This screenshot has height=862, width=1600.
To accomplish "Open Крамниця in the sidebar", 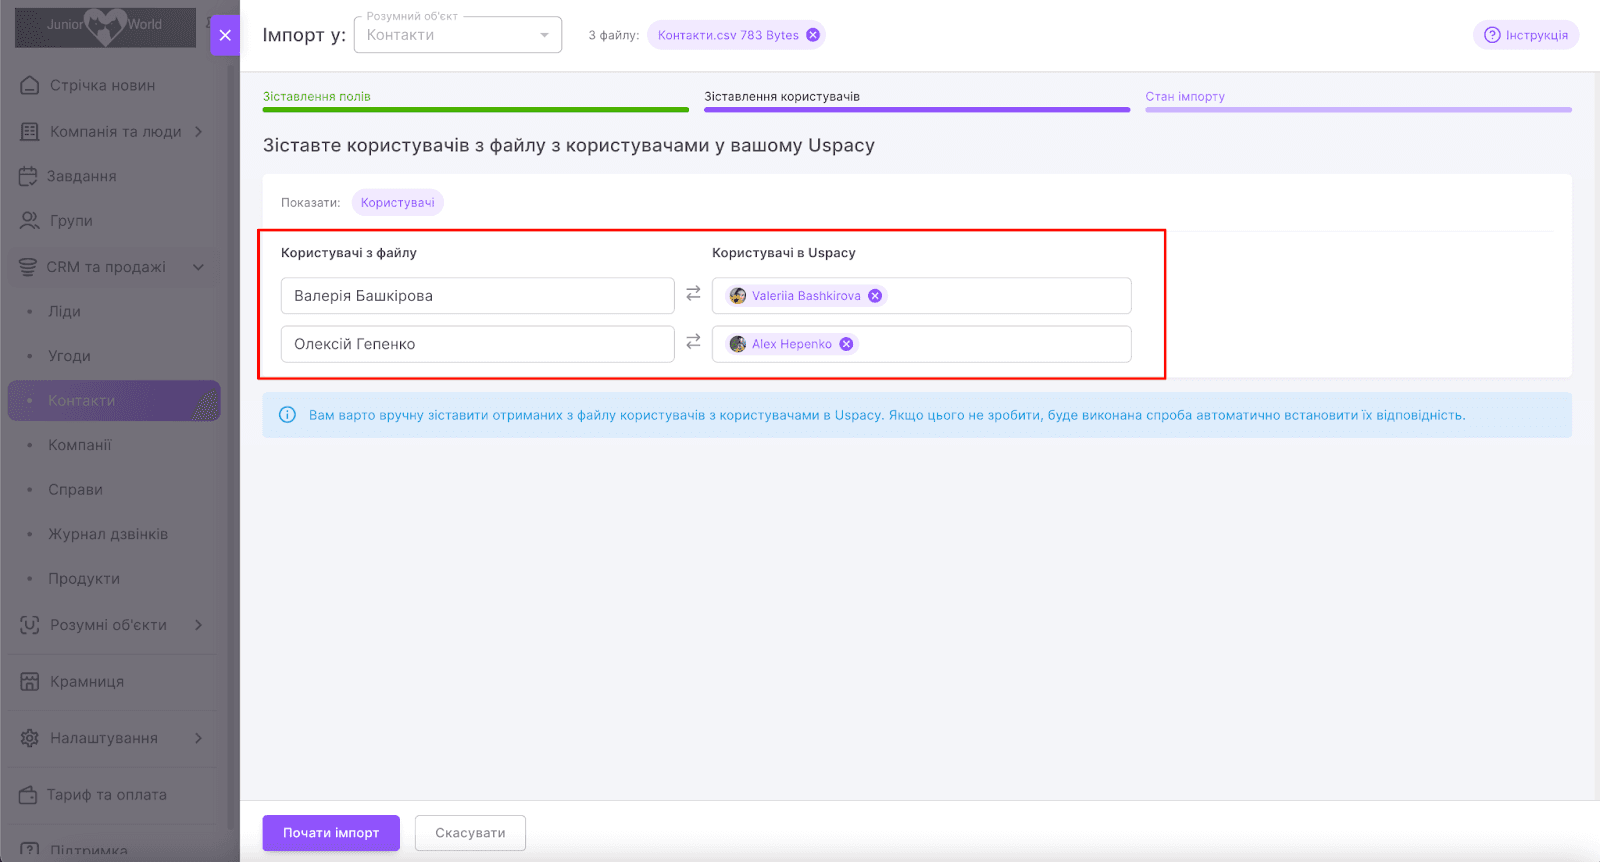I will coord(87,682).
